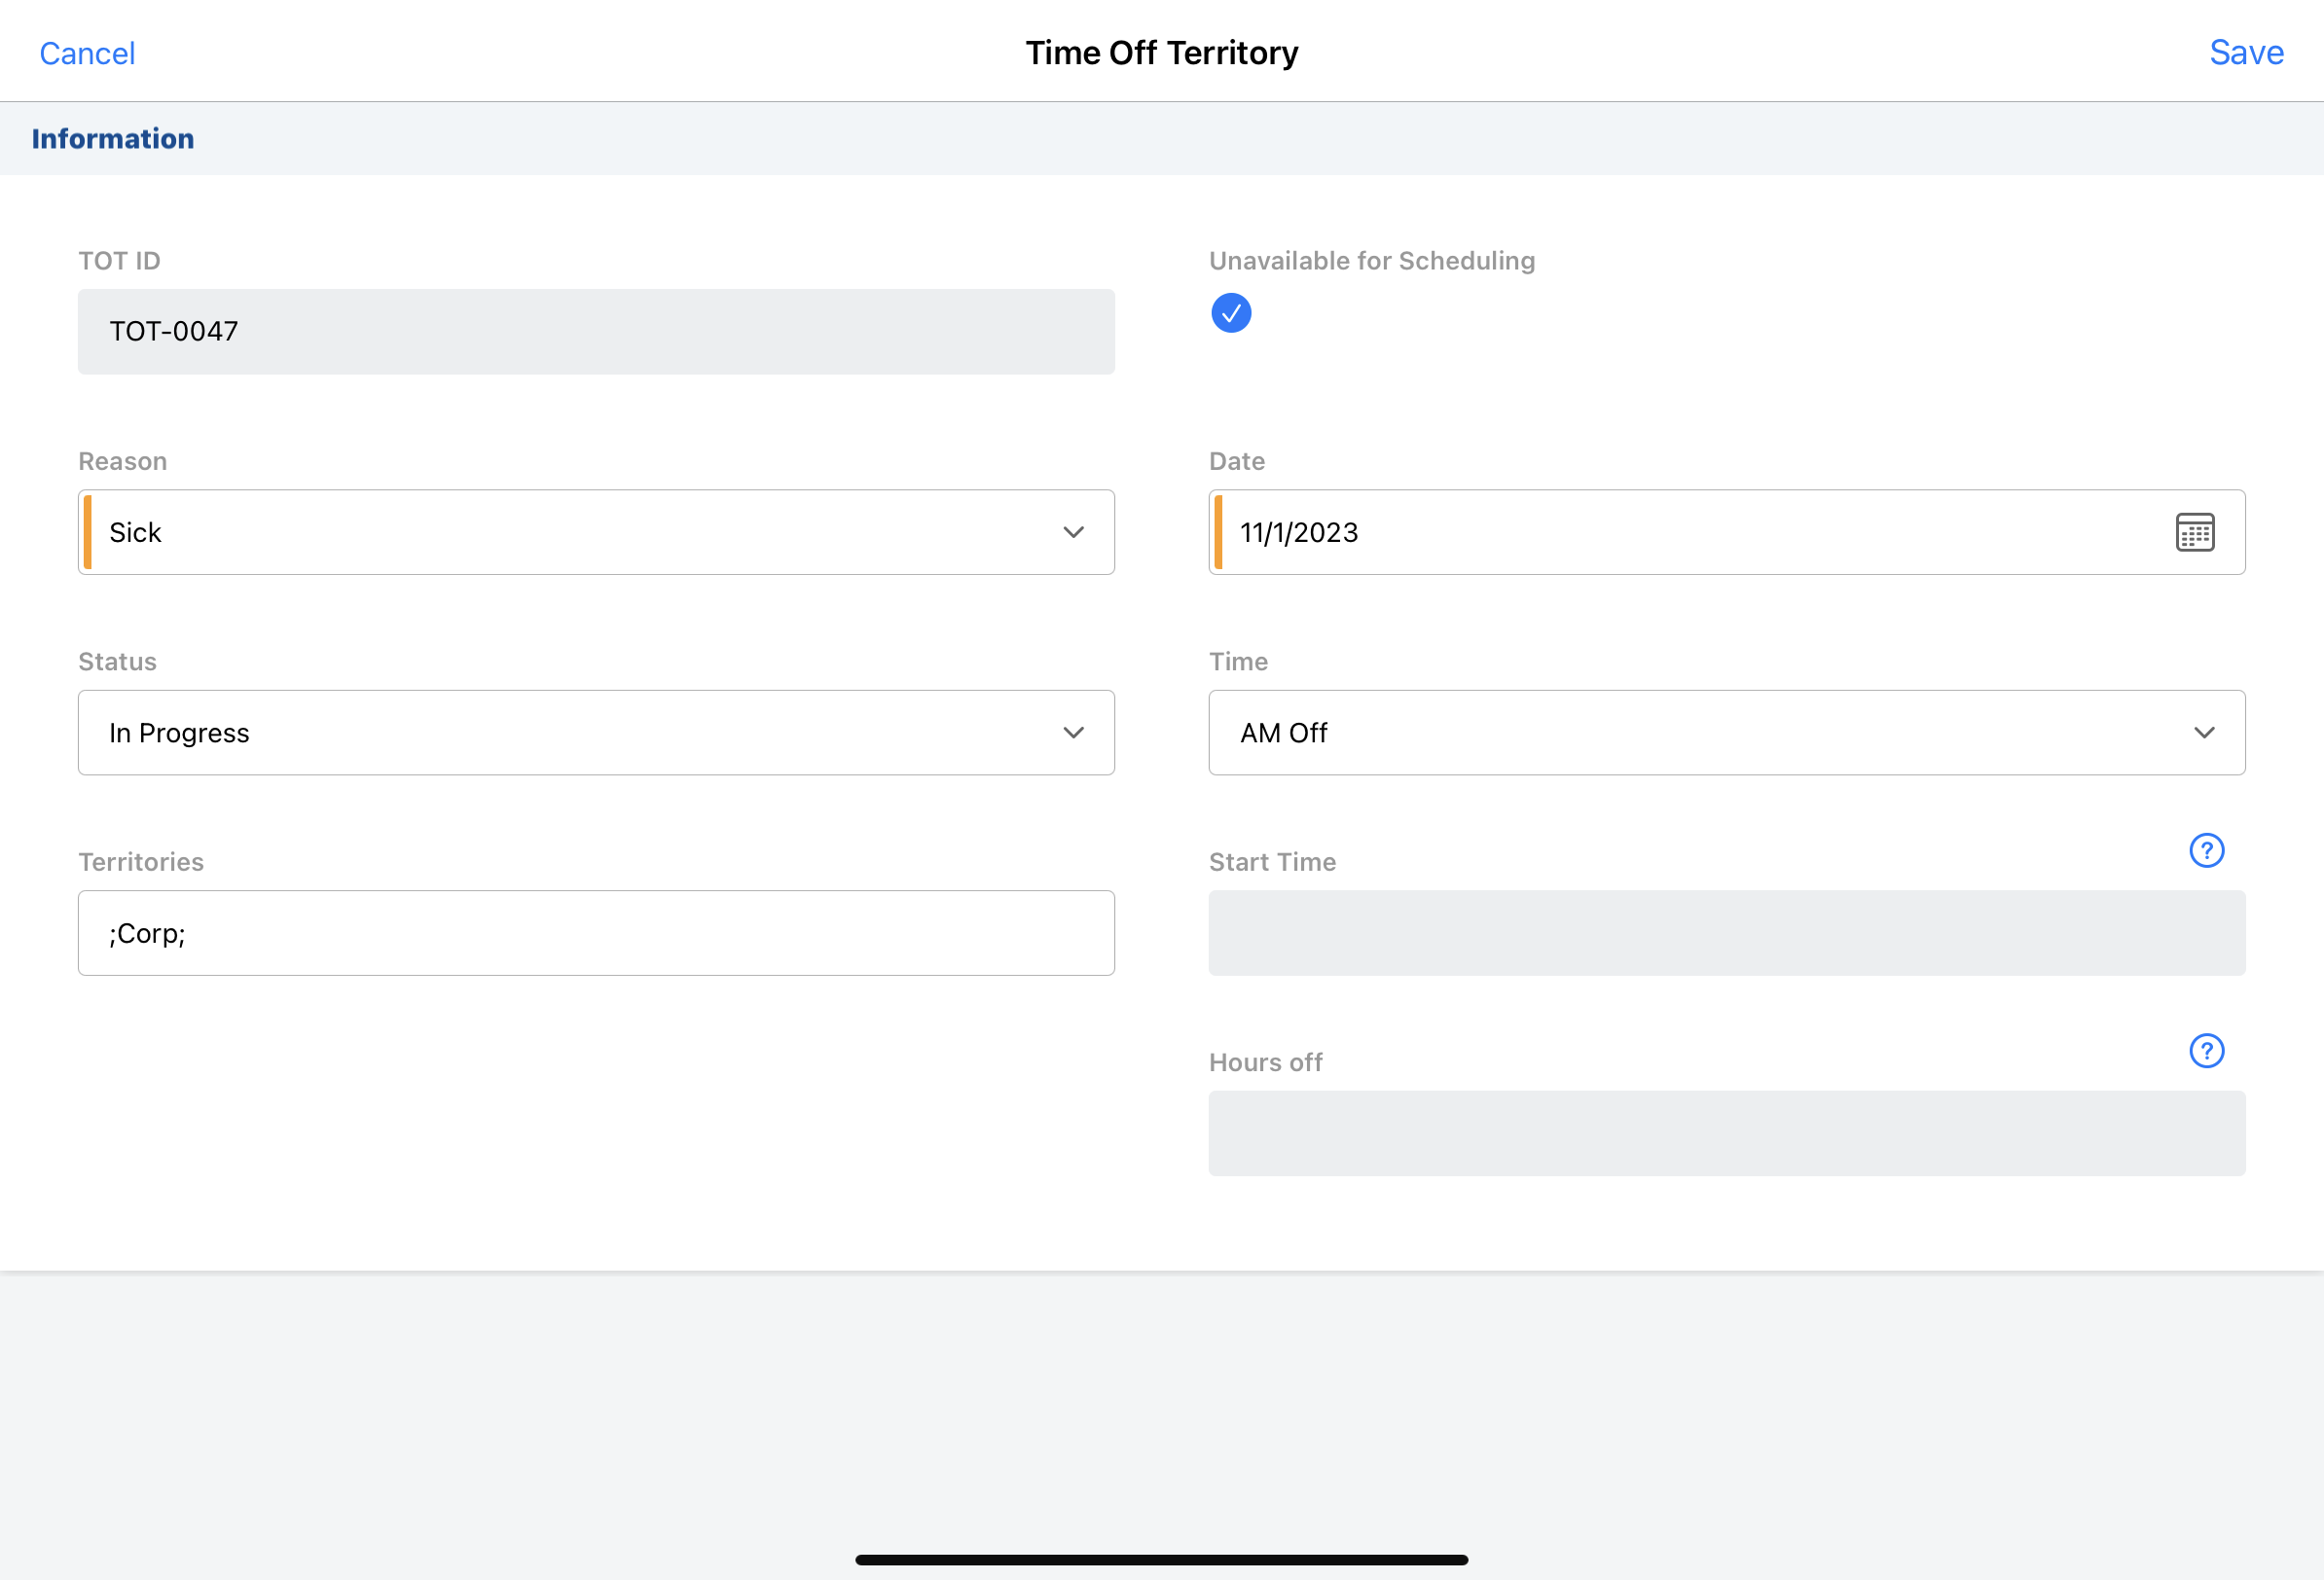Click into the Territories text field
This screenshot has height=1580, width=2324.
596,932
